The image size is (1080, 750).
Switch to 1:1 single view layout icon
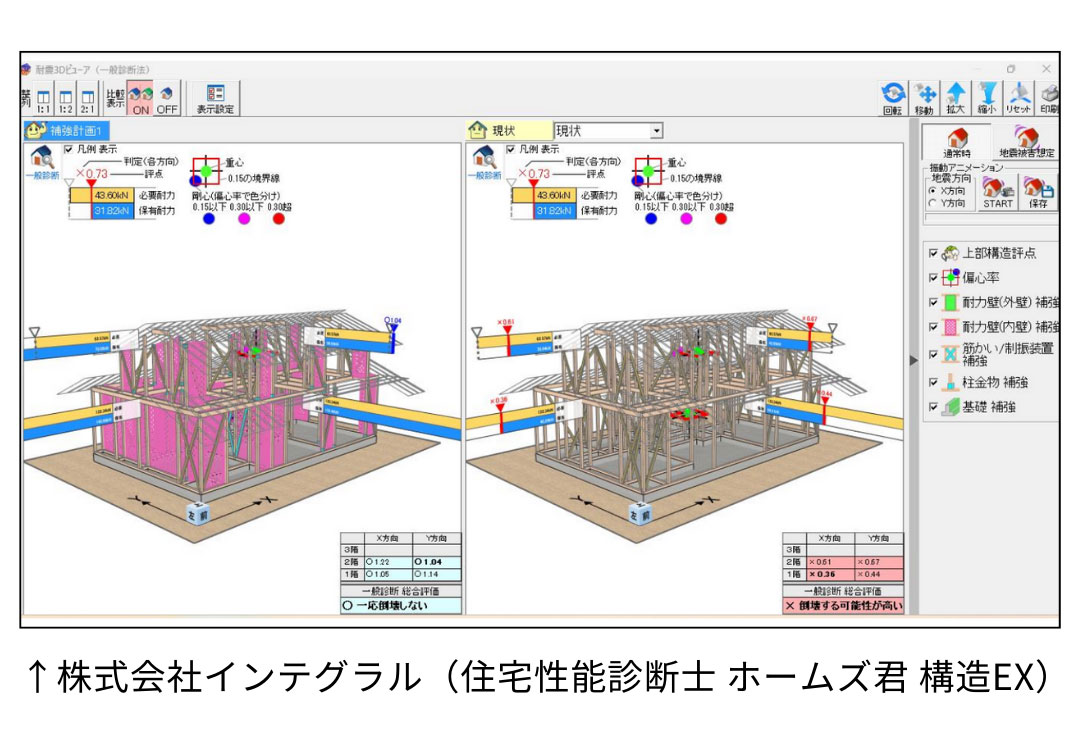coord(43,96)
